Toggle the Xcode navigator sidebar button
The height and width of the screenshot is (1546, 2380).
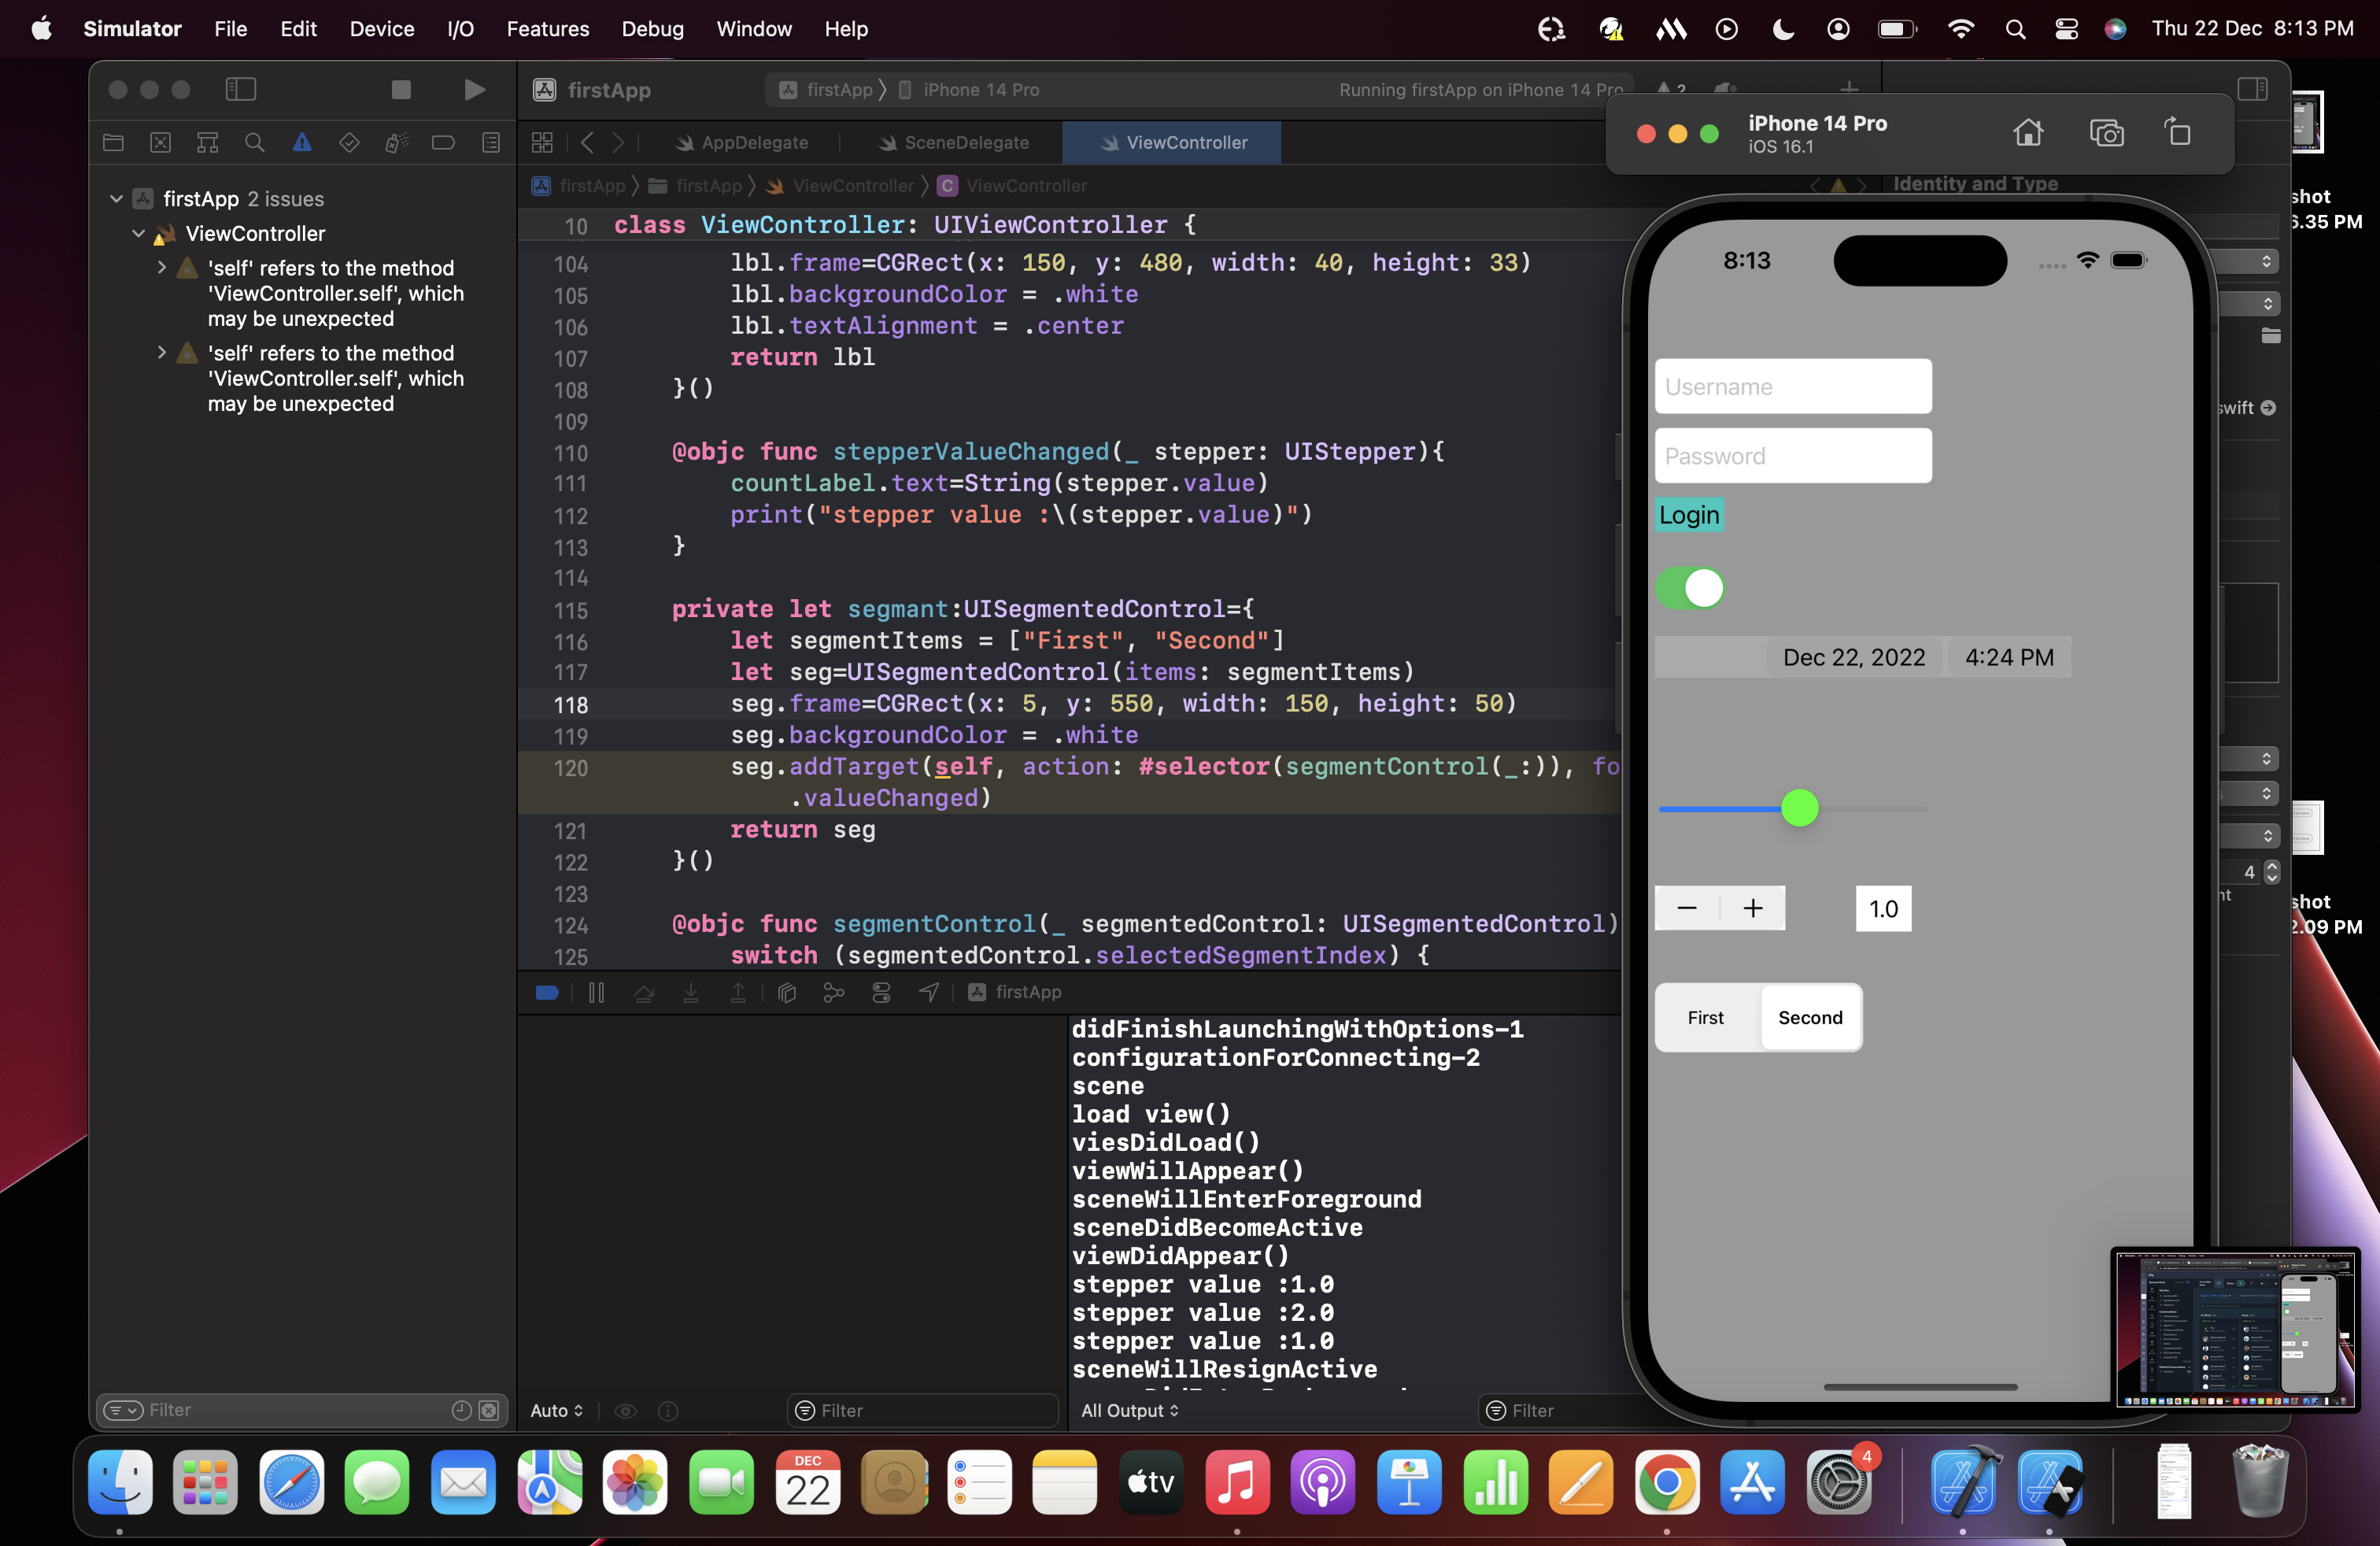(241, 90)
